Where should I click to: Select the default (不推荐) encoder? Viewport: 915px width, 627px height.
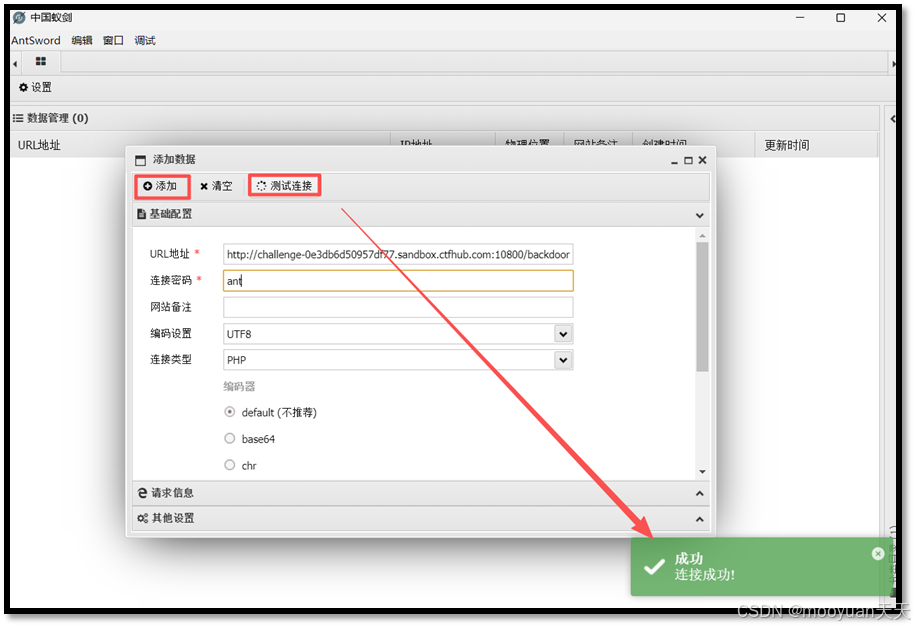[230, 412]
